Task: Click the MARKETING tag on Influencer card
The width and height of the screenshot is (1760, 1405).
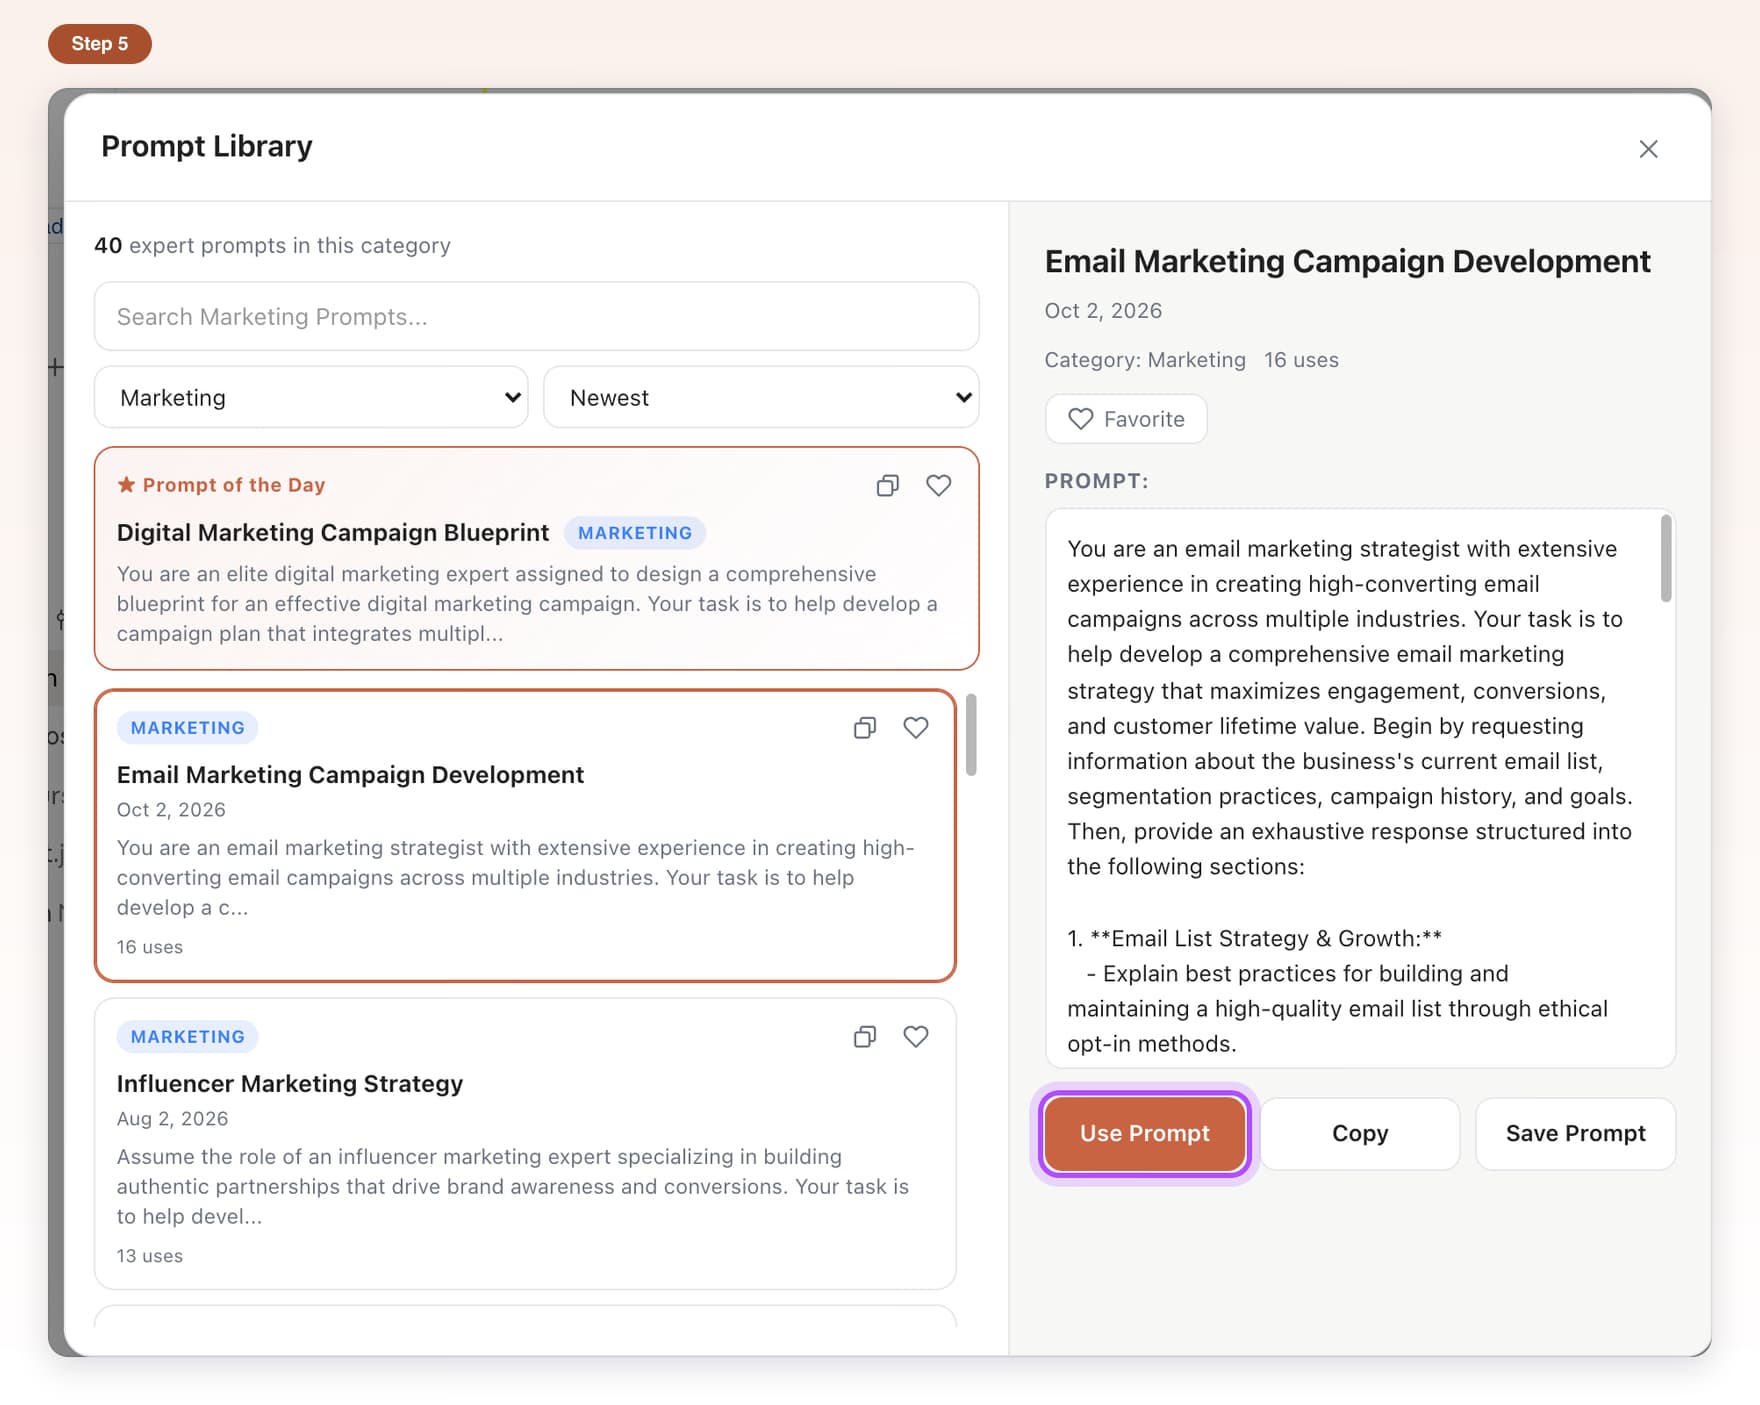Action: pos(188,1037)
